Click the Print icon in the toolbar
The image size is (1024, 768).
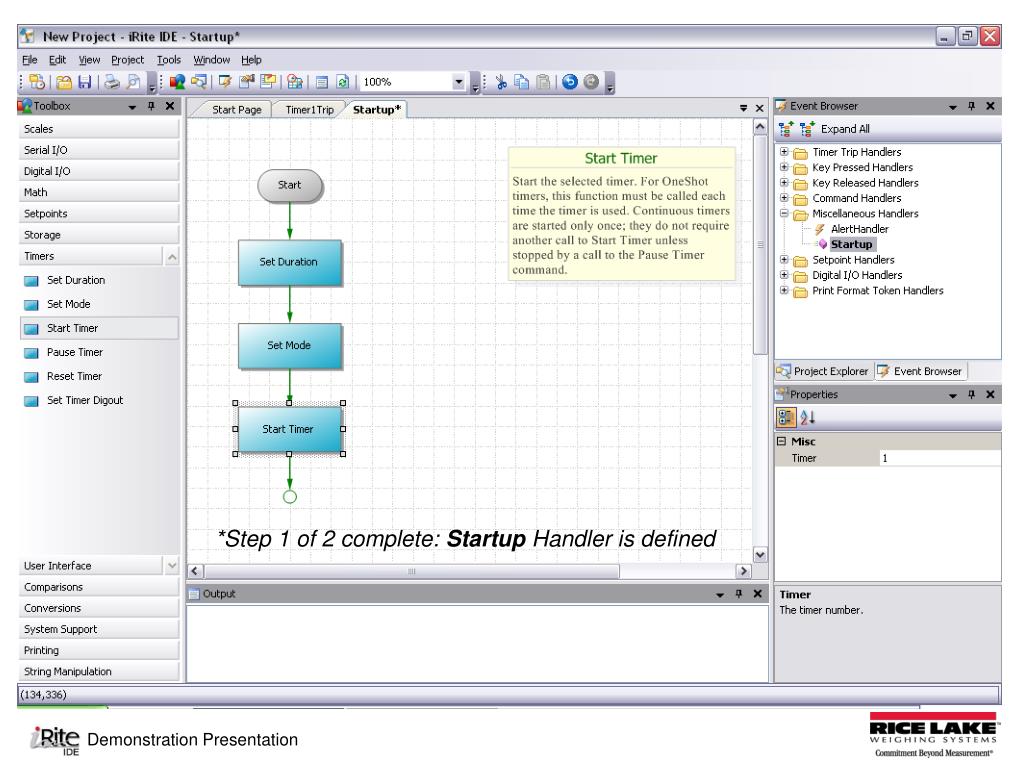point(112,82)
